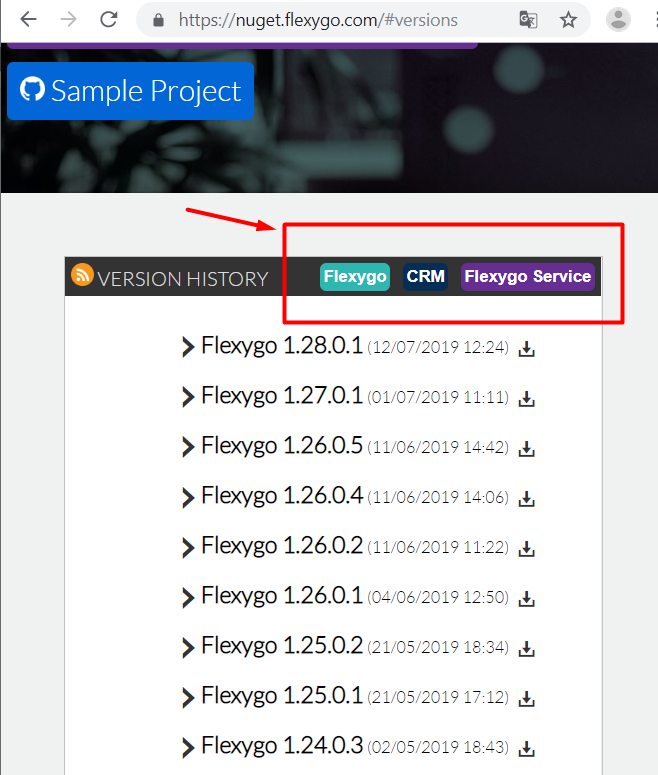Open the user profile avatar
Screen dimensions: 658x775
pos(618,20)
